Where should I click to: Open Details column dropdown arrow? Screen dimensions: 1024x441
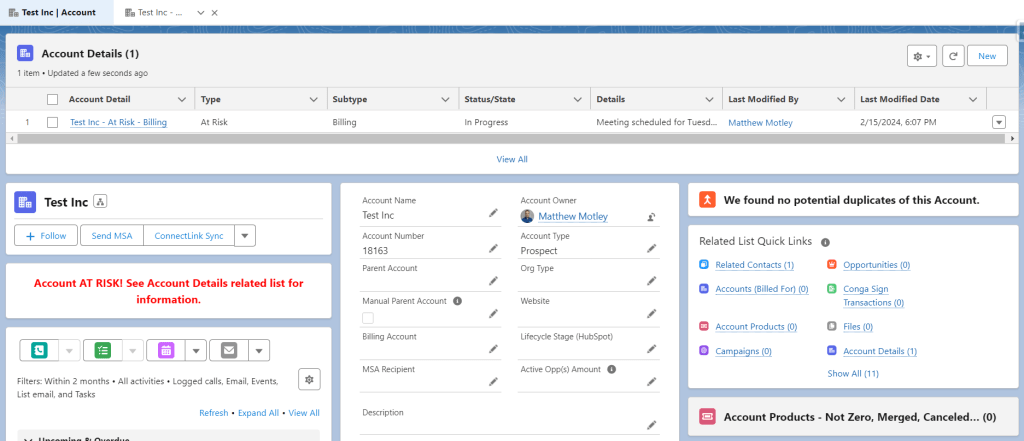tap(709, 99)
